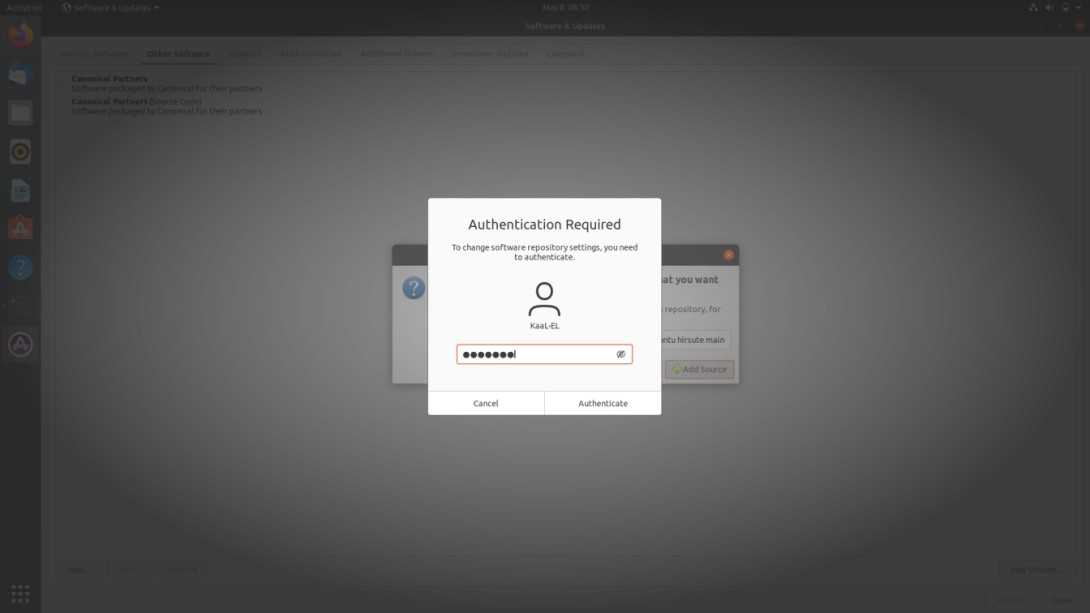Click the network icon in system tray

[x=1033, y=8]
